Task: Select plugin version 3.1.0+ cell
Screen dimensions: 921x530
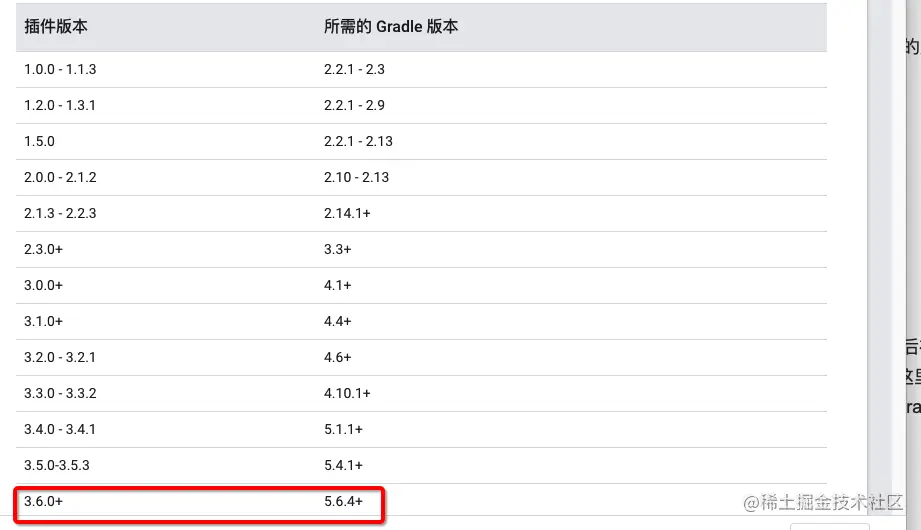Action: point(43,321)
